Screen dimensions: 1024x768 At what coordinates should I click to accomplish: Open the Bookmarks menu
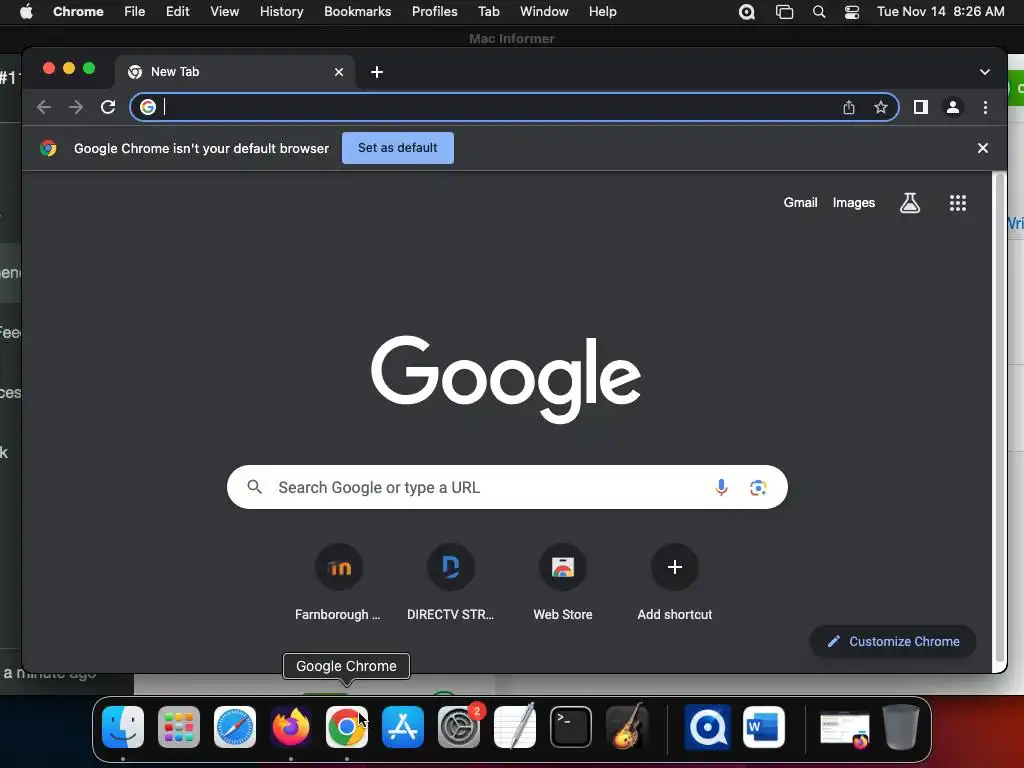[357, 12]
